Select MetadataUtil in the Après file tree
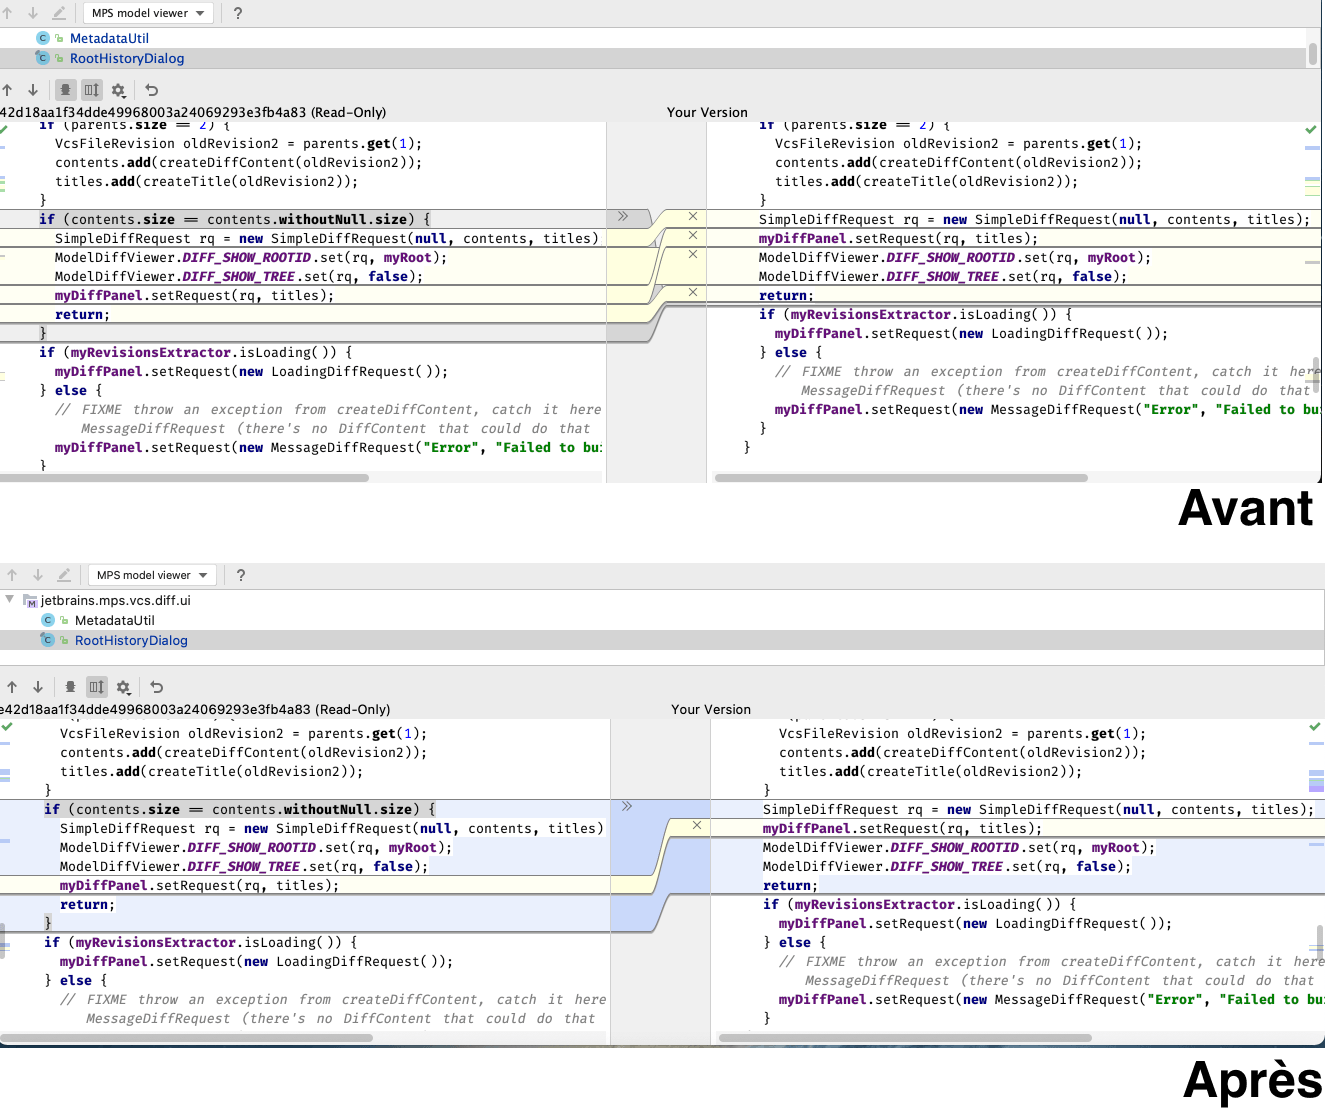 point(114,620)
